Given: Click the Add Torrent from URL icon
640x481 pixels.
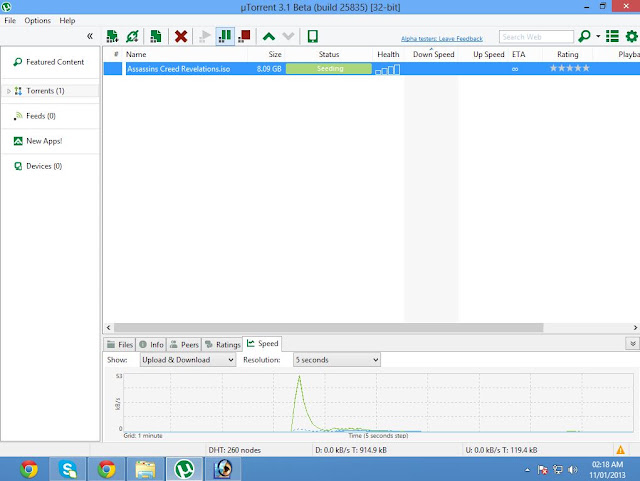Looking at the screenshot, I should click(132, 36).
